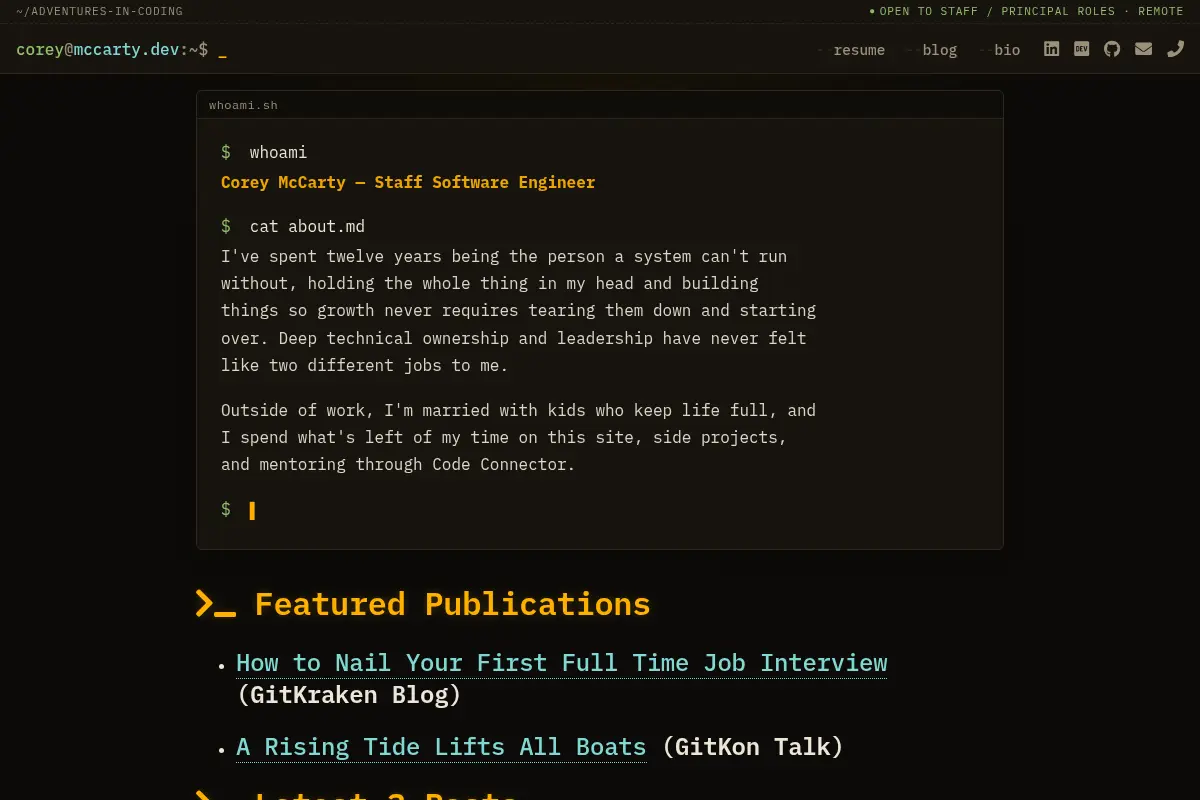Click the cat about.md command line
Screen dimensions: 1200x800
[293, 227]
